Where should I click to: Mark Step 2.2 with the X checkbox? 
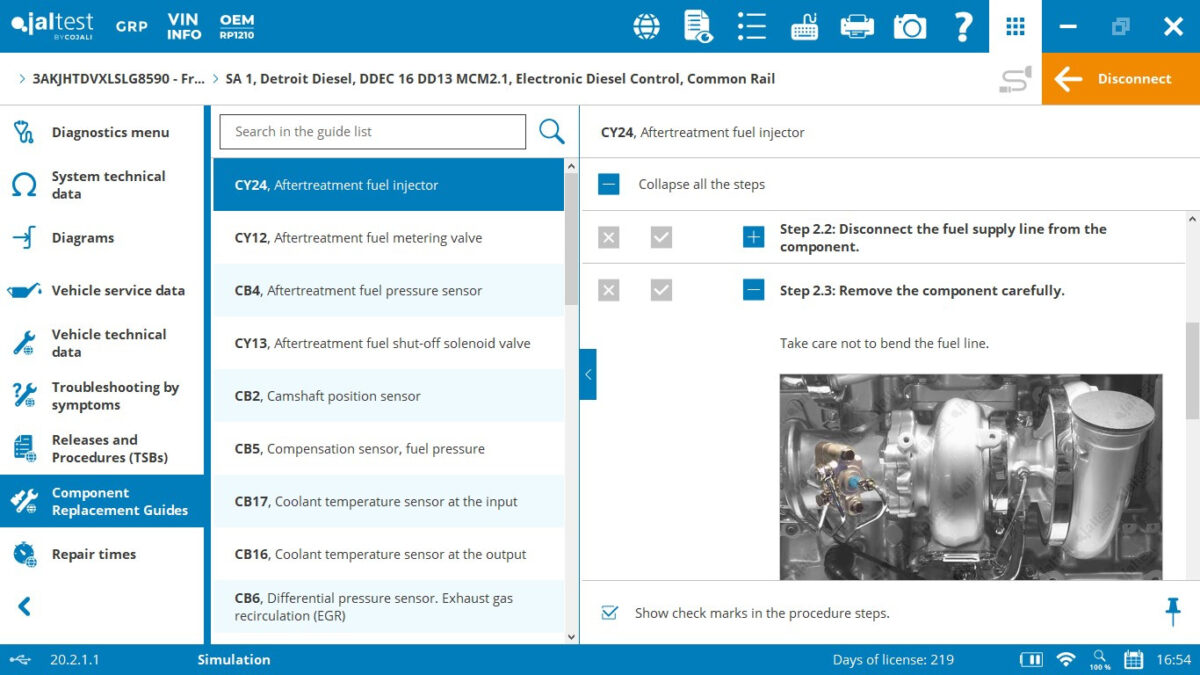(x=608, y=237)
